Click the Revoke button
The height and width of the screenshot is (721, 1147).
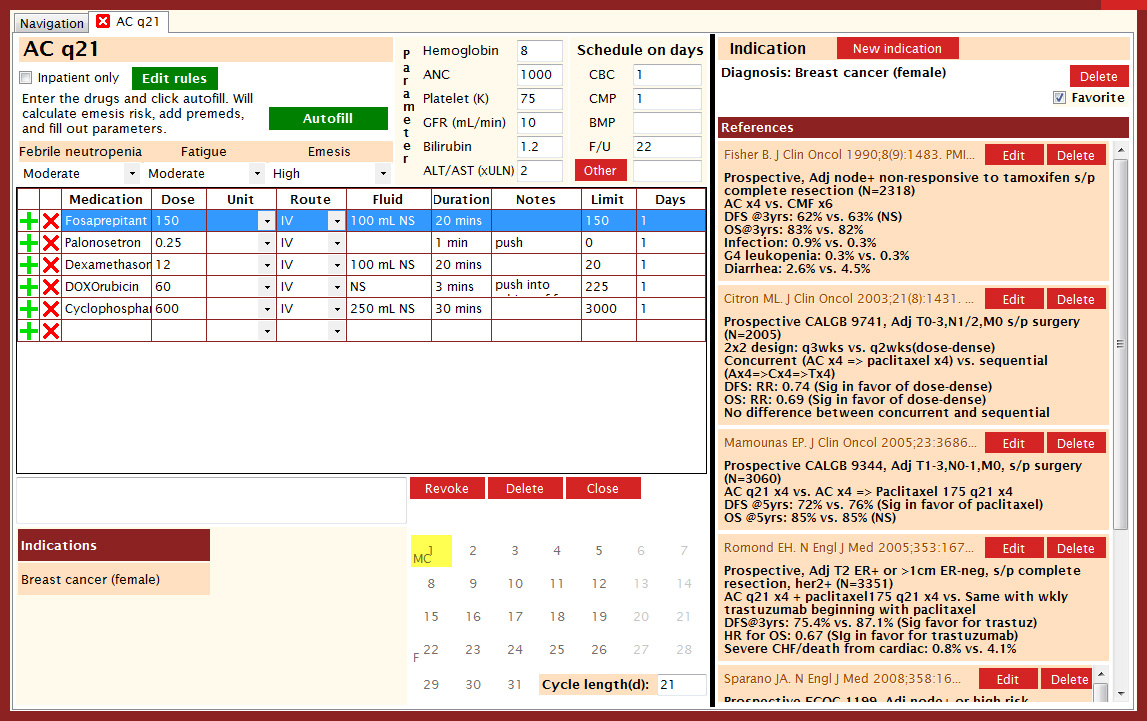(x=447, y=488)
